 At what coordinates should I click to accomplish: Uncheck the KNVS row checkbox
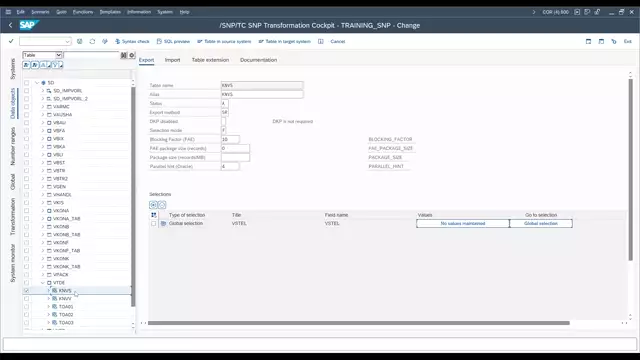27,291
